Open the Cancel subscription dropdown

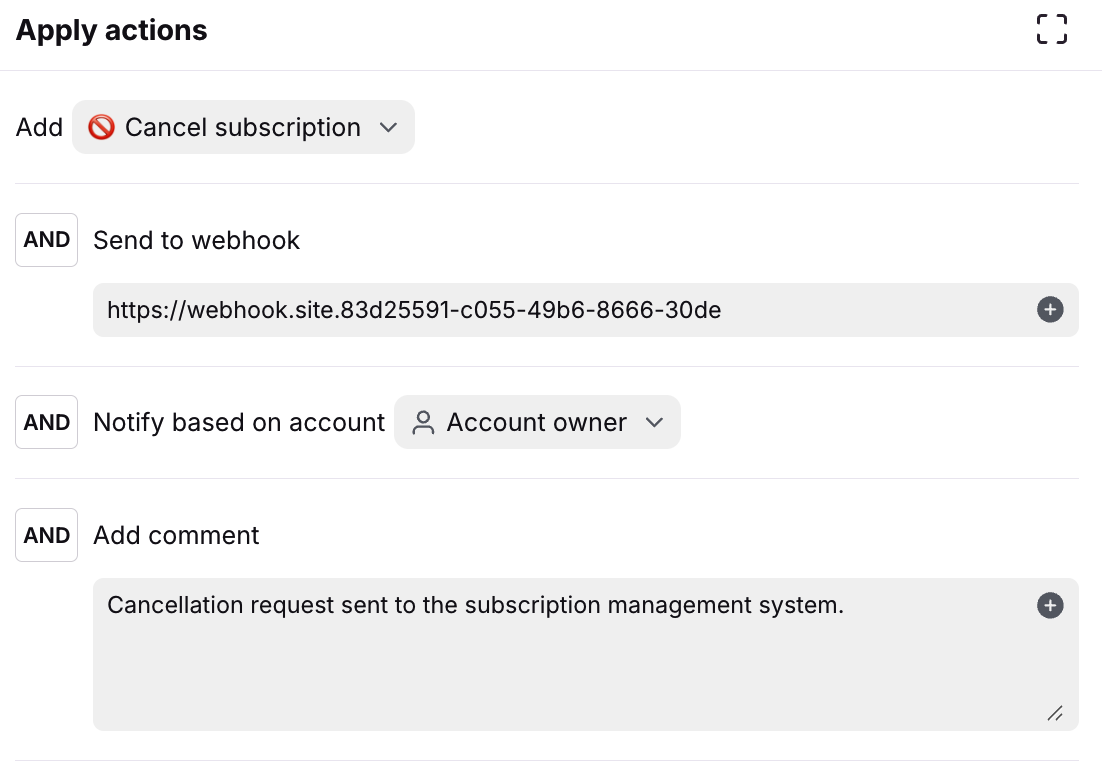tap(243, 128)
